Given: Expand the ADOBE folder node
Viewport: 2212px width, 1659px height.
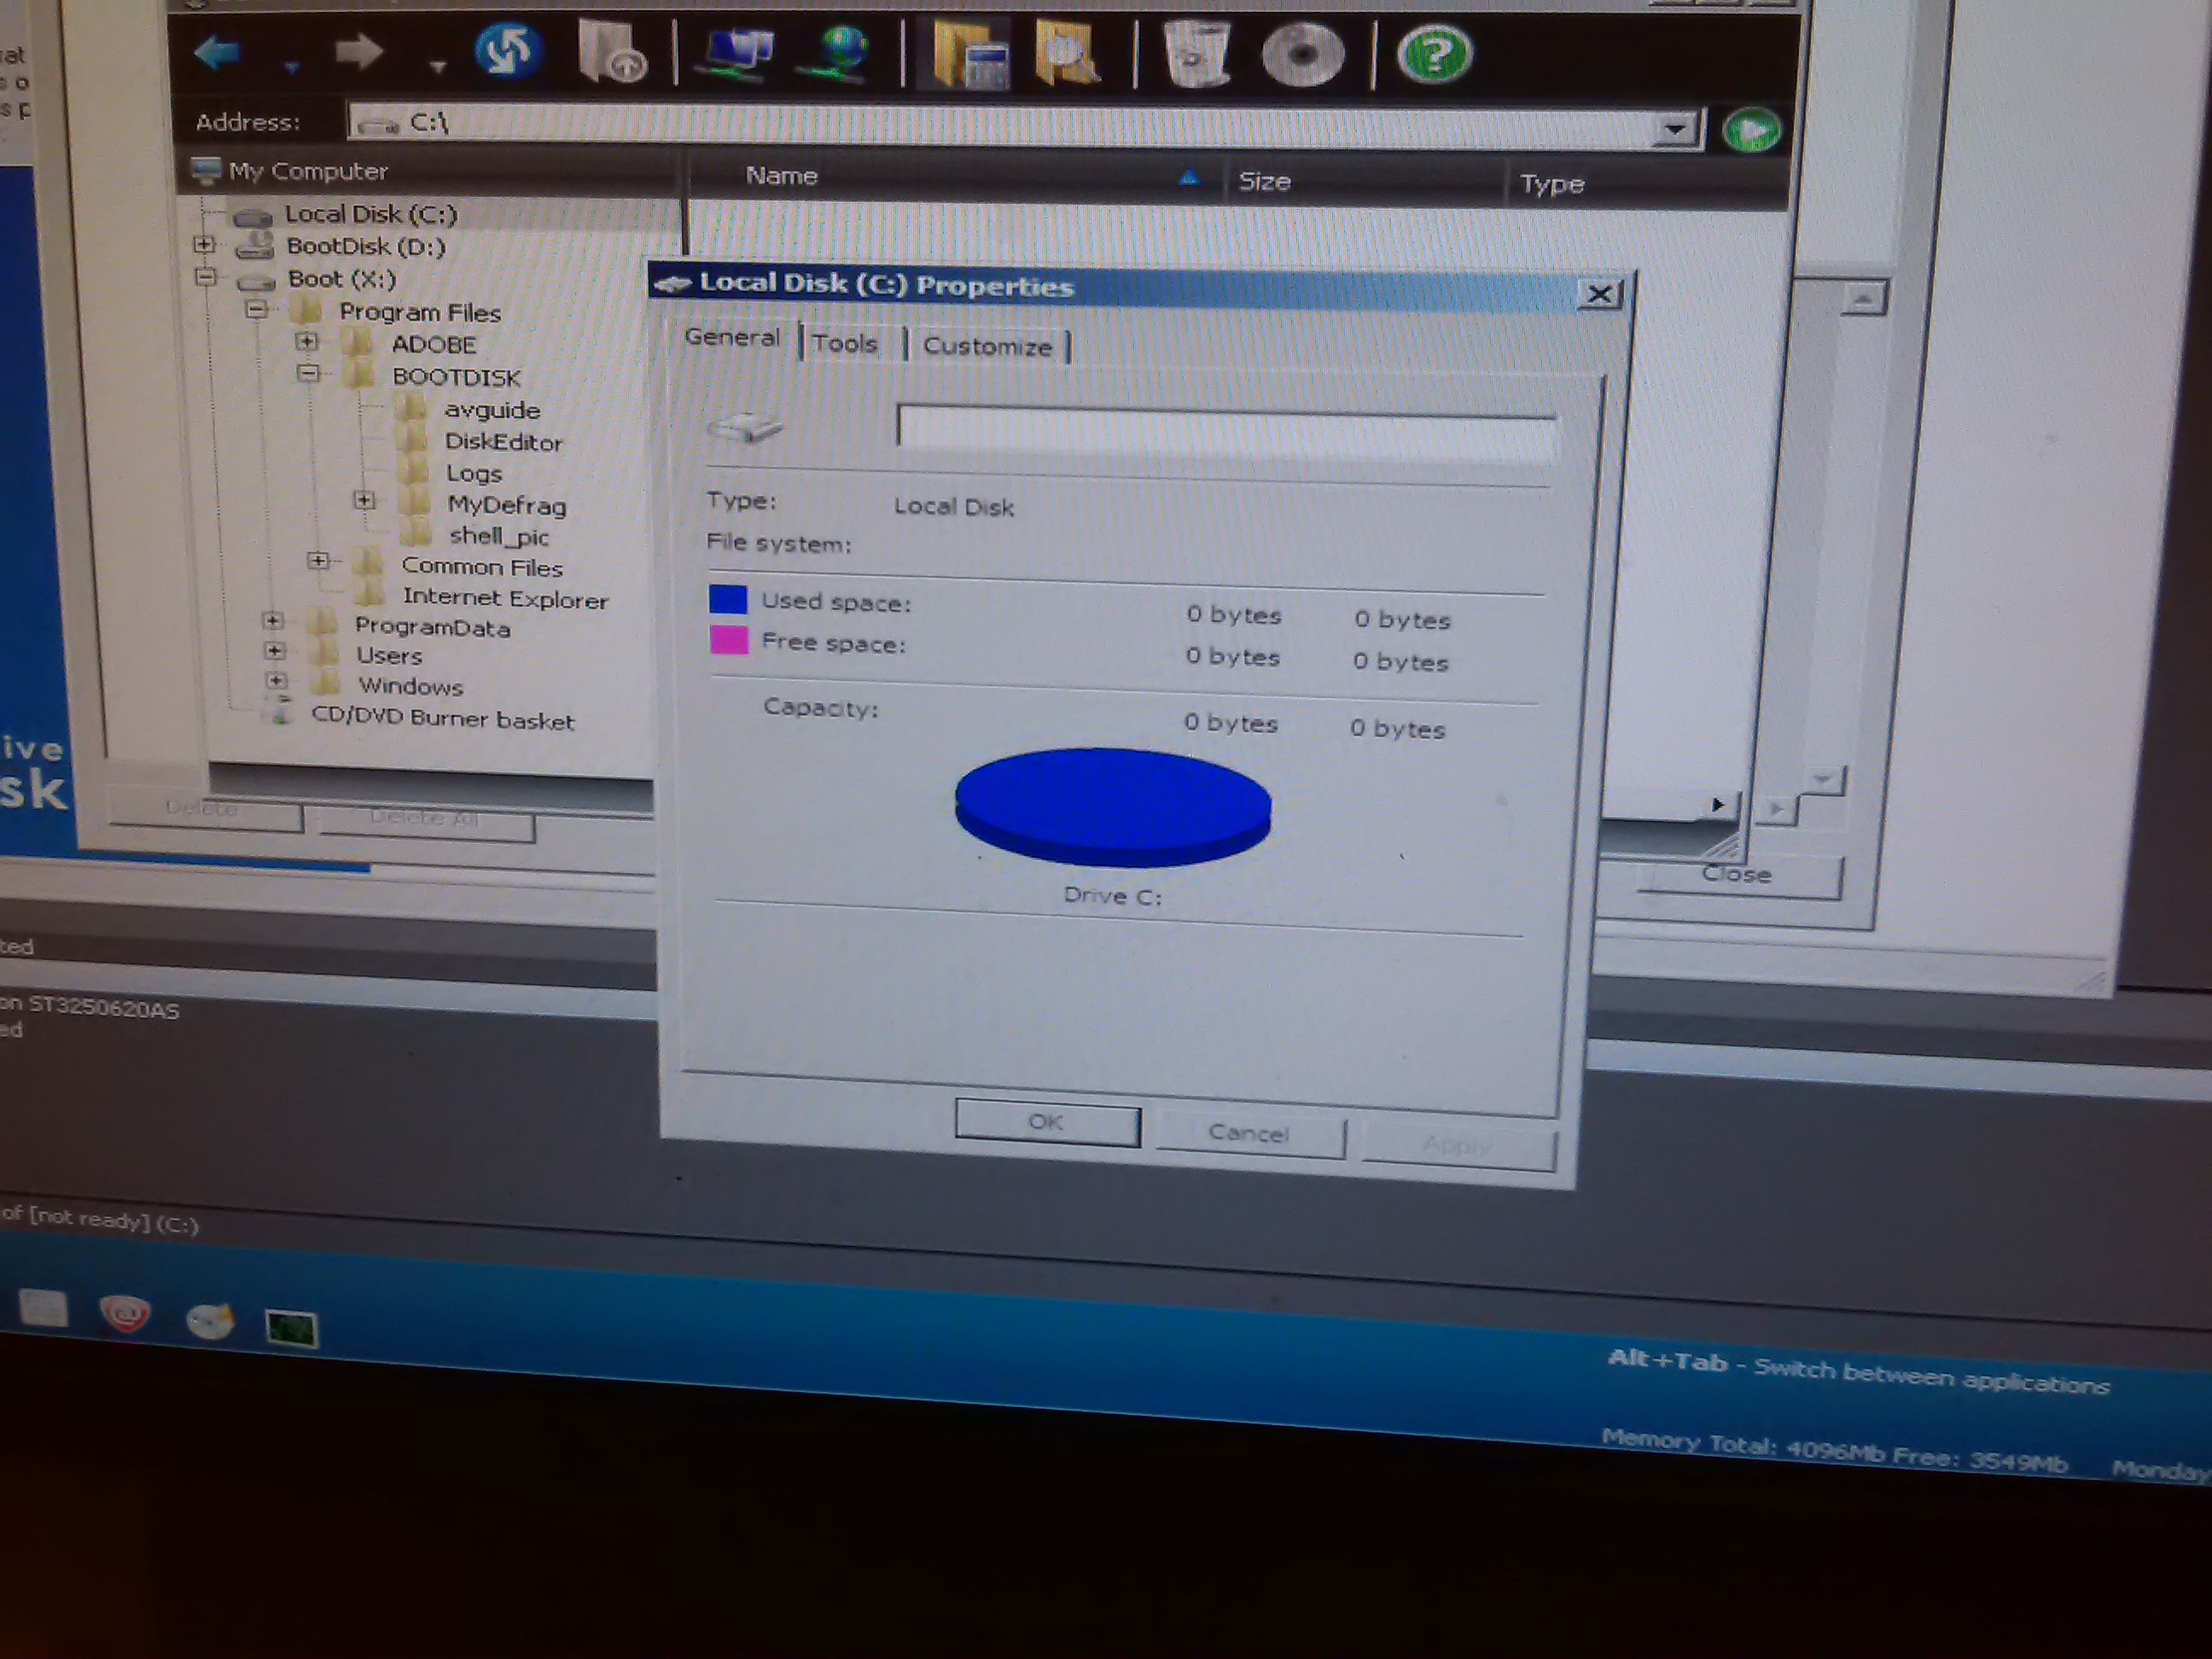Looking at the screenshot, I should click(307, 342).
